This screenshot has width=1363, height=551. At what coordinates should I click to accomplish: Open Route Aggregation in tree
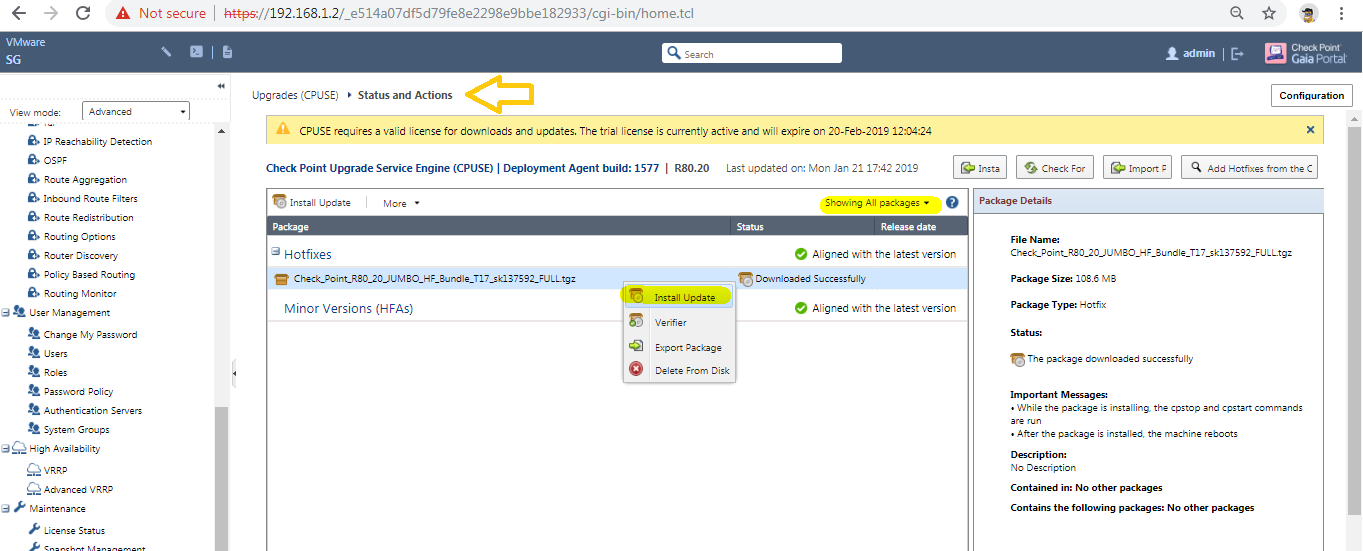click(x=85, y=180)
